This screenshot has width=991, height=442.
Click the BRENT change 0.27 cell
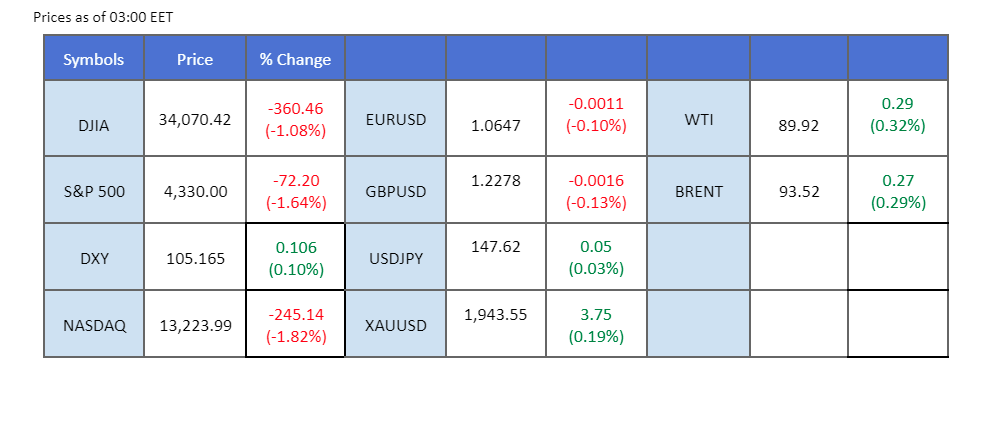[898, 191]
